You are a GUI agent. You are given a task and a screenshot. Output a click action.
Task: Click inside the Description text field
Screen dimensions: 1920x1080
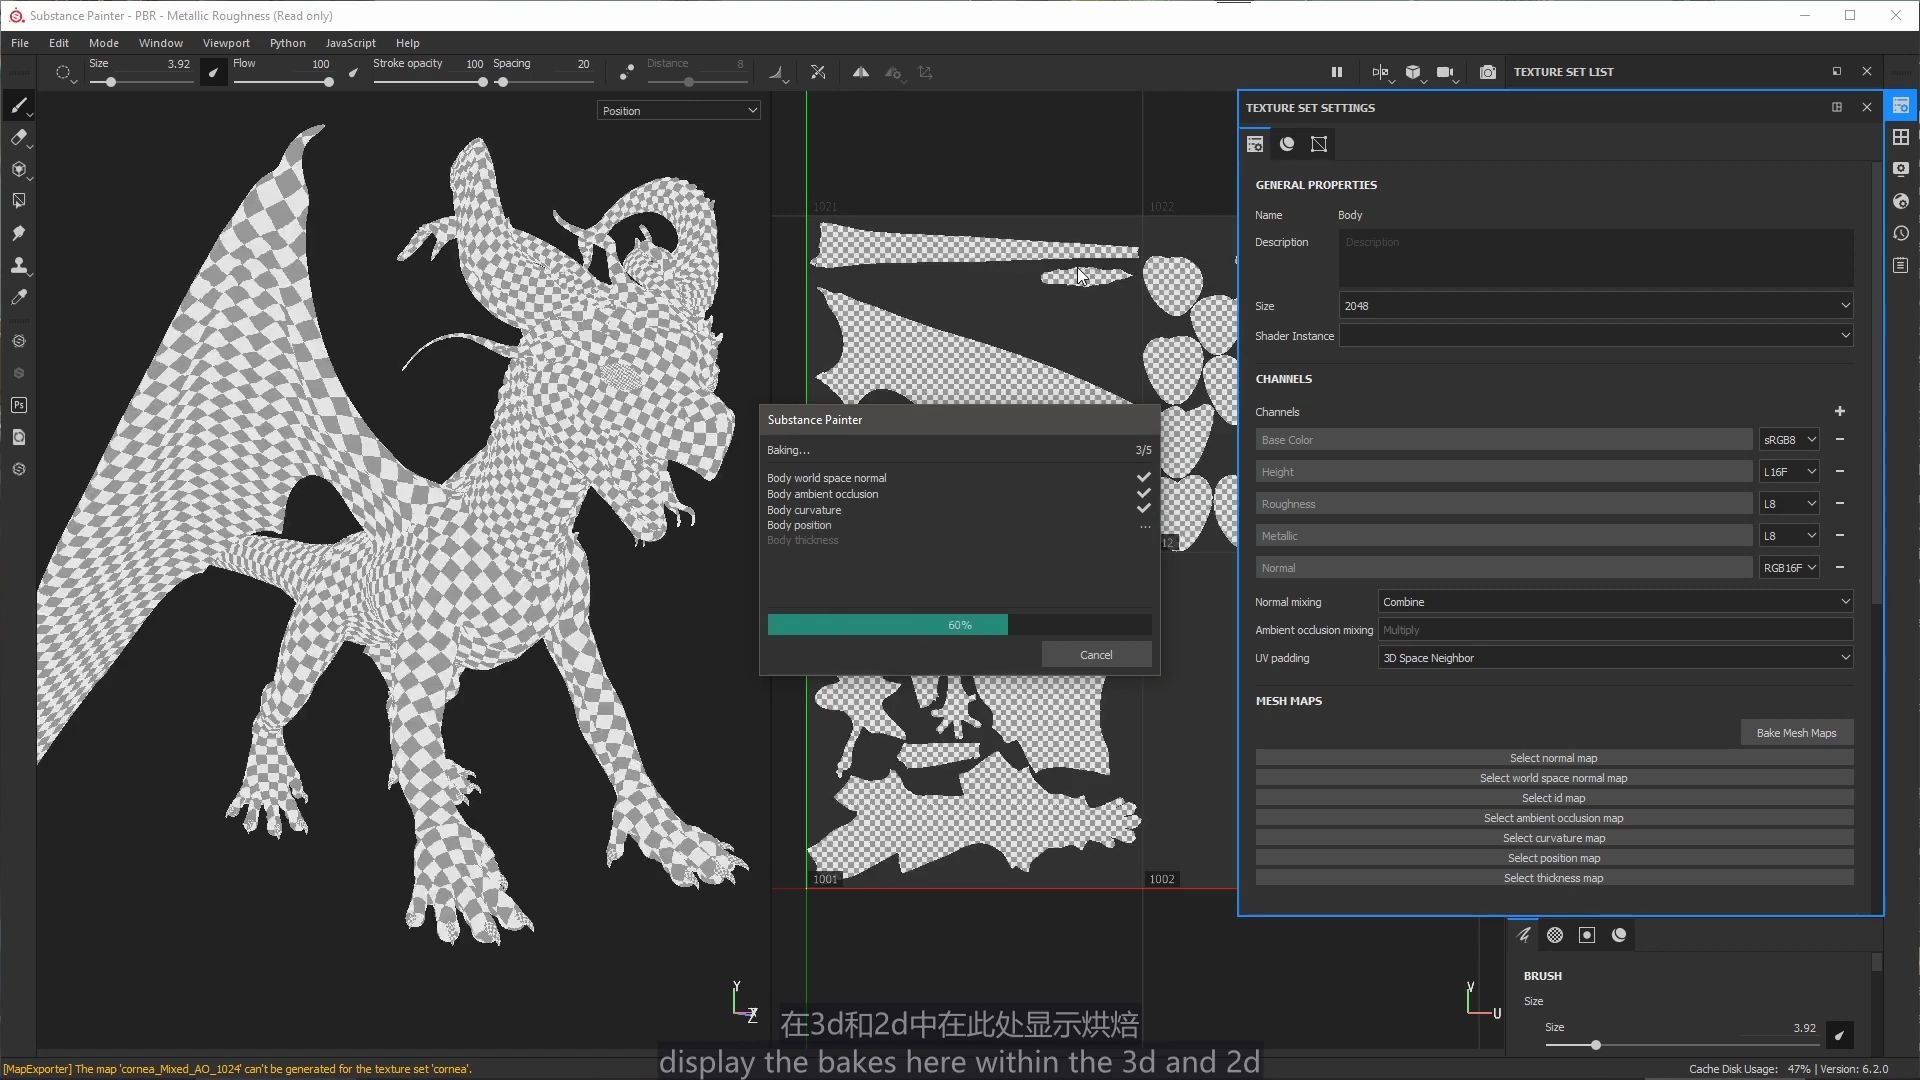click(1595, 258)
